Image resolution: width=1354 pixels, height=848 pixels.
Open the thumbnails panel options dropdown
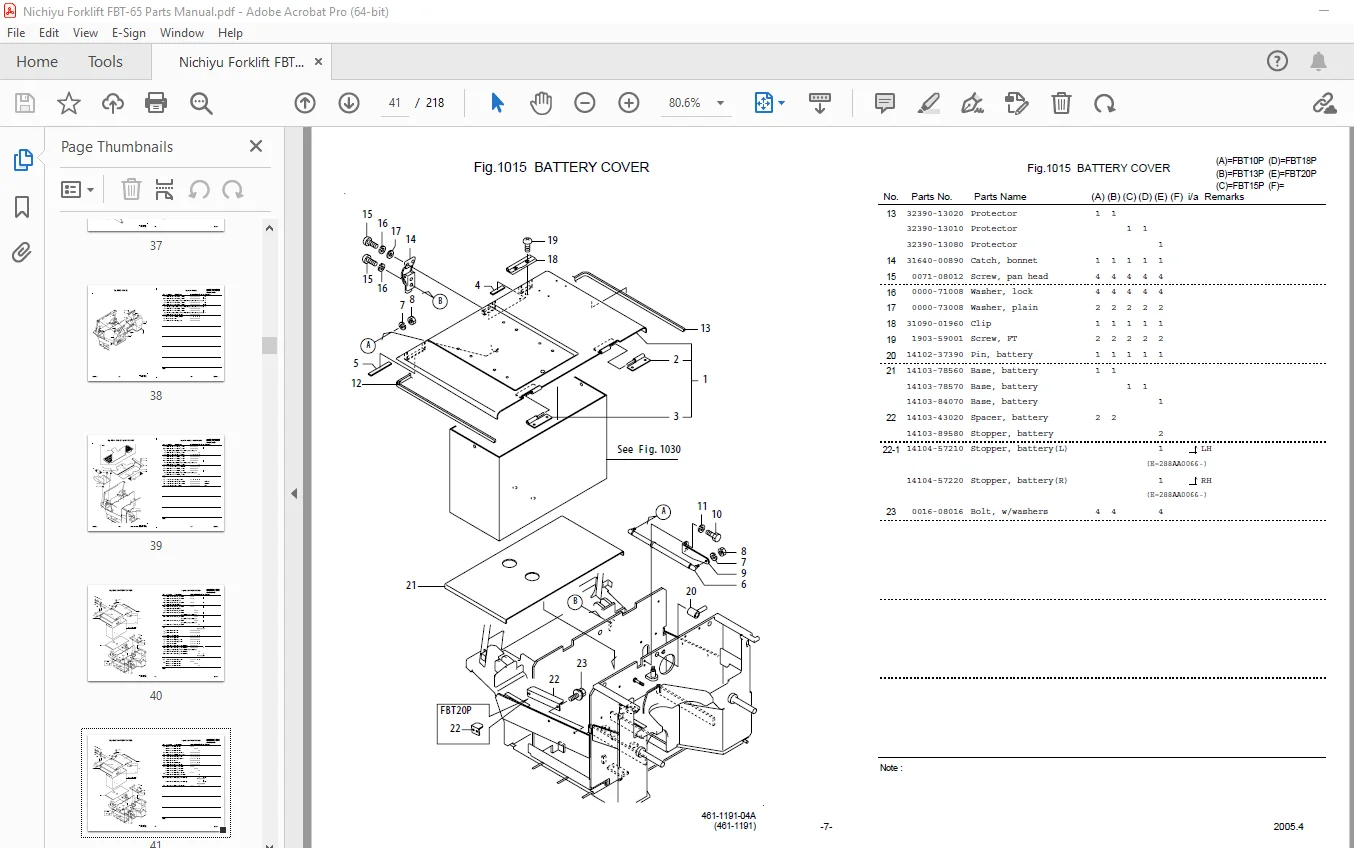78,189
